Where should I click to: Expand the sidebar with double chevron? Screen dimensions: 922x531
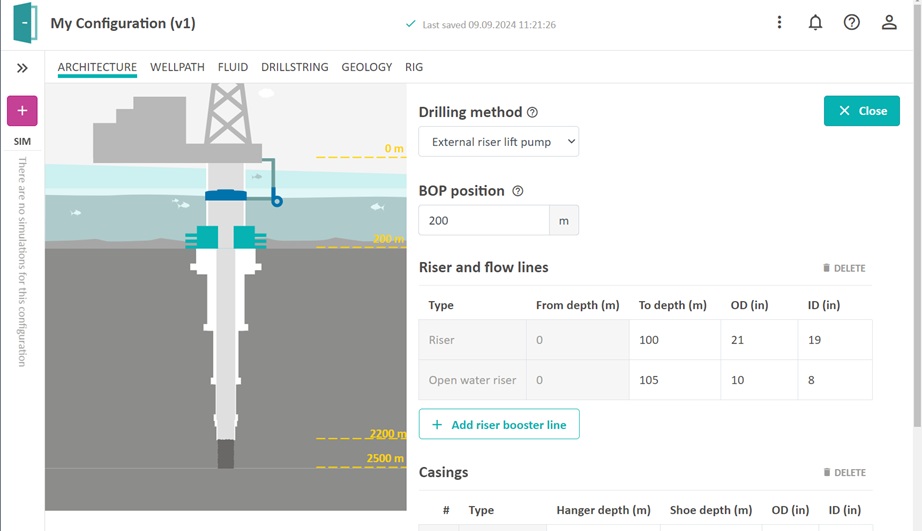pos(22,68)
